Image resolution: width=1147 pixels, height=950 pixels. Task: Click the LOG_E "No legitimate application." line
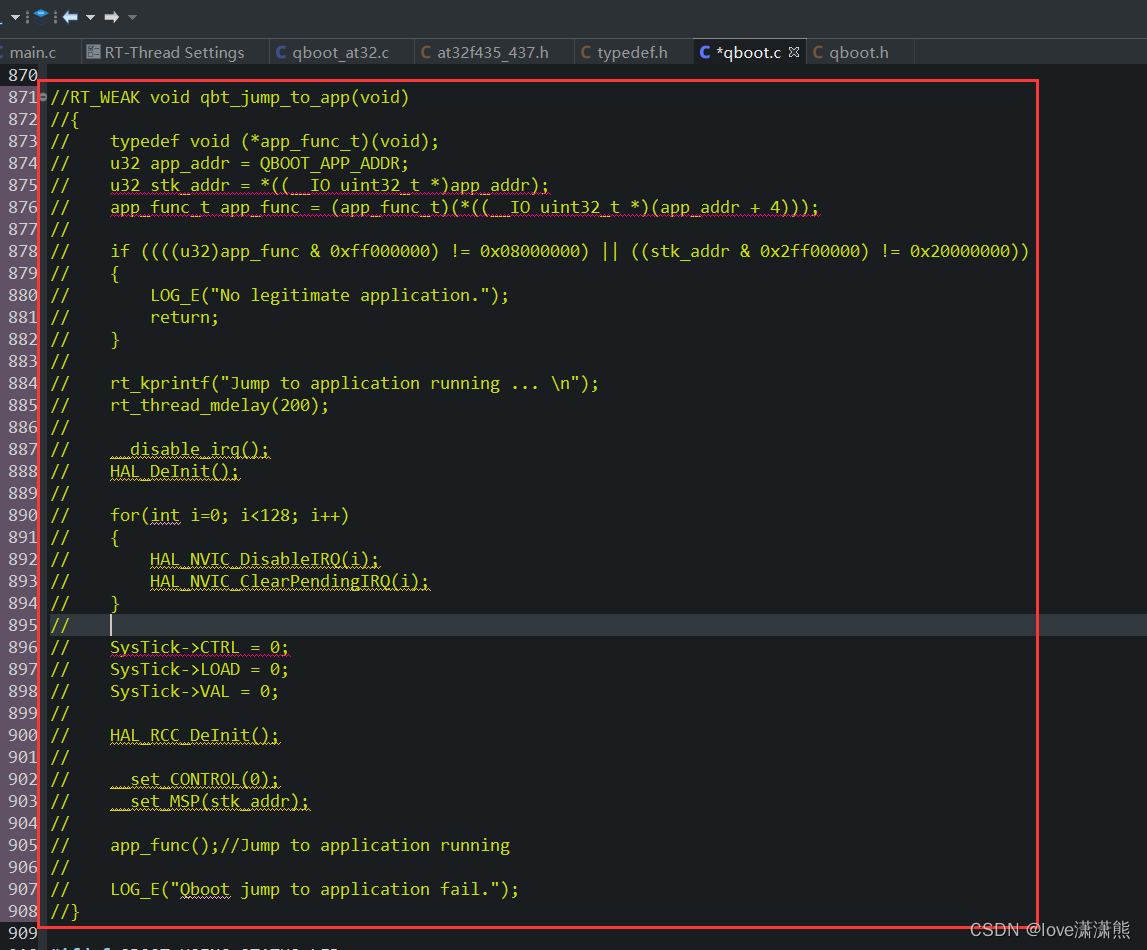point(329,295)
